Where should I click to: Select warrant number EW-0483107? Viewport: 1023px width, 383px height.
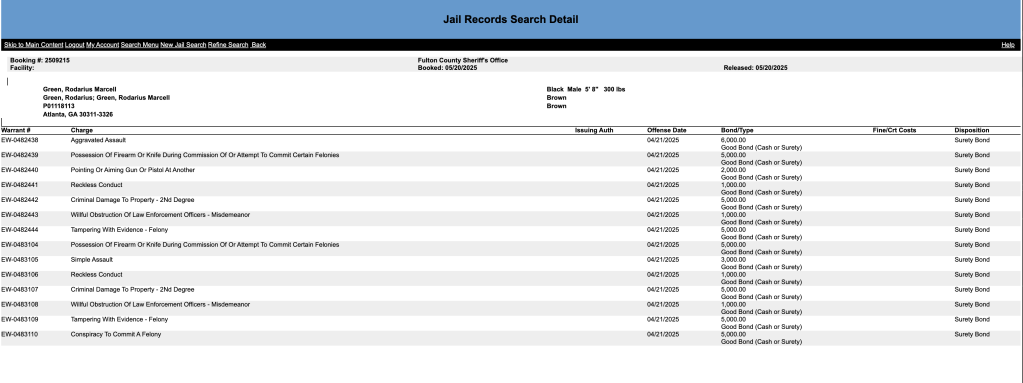(20, 290)
